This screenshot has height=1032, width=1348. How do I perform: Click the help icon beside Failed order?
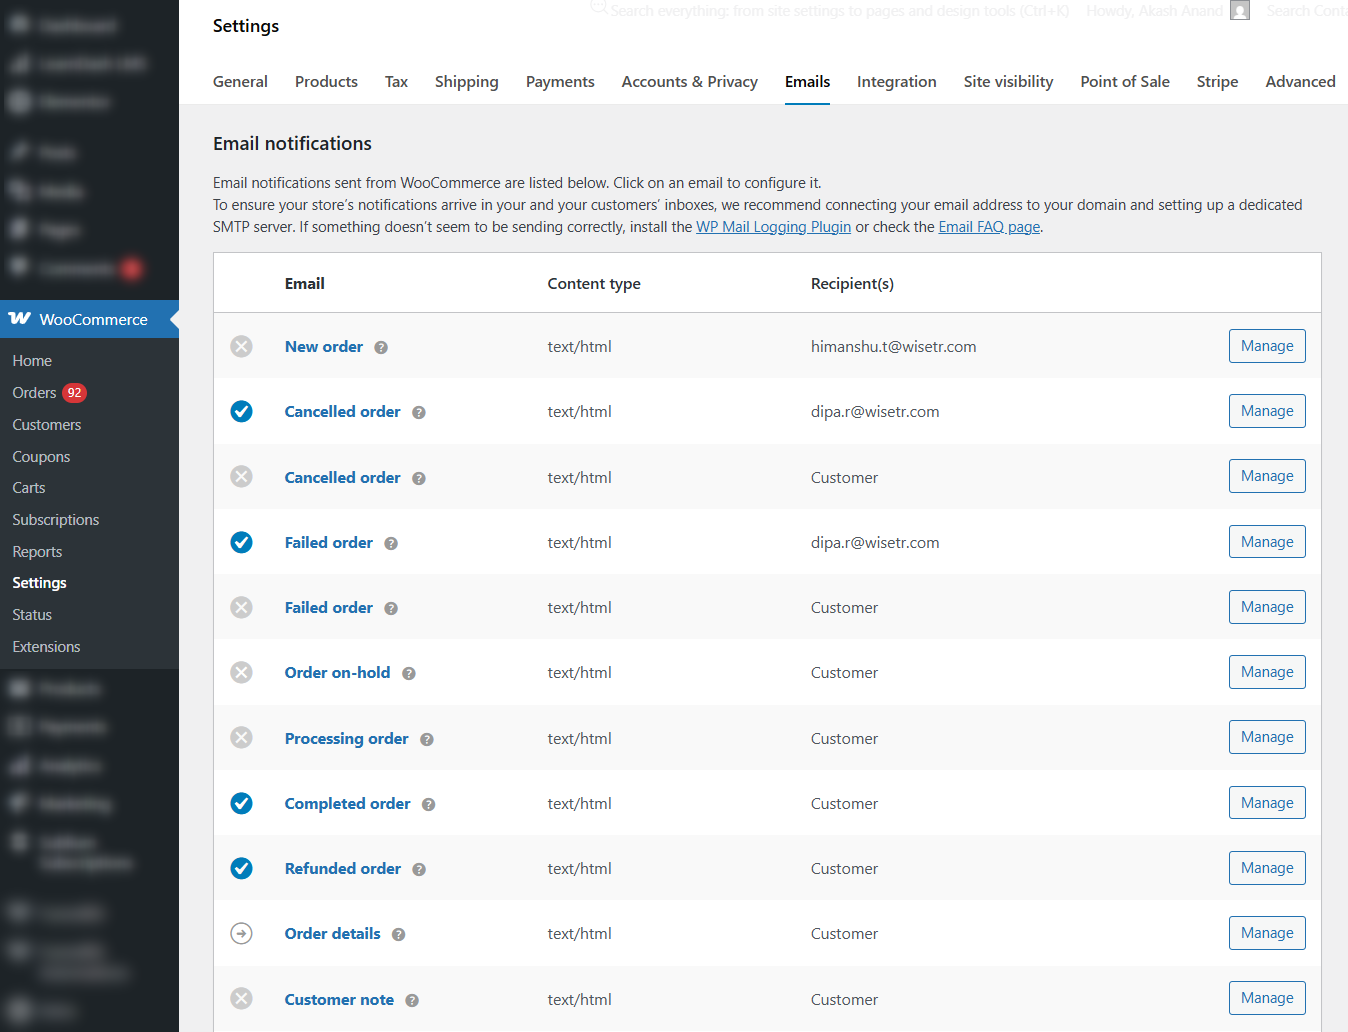click(x=390, y=543)
